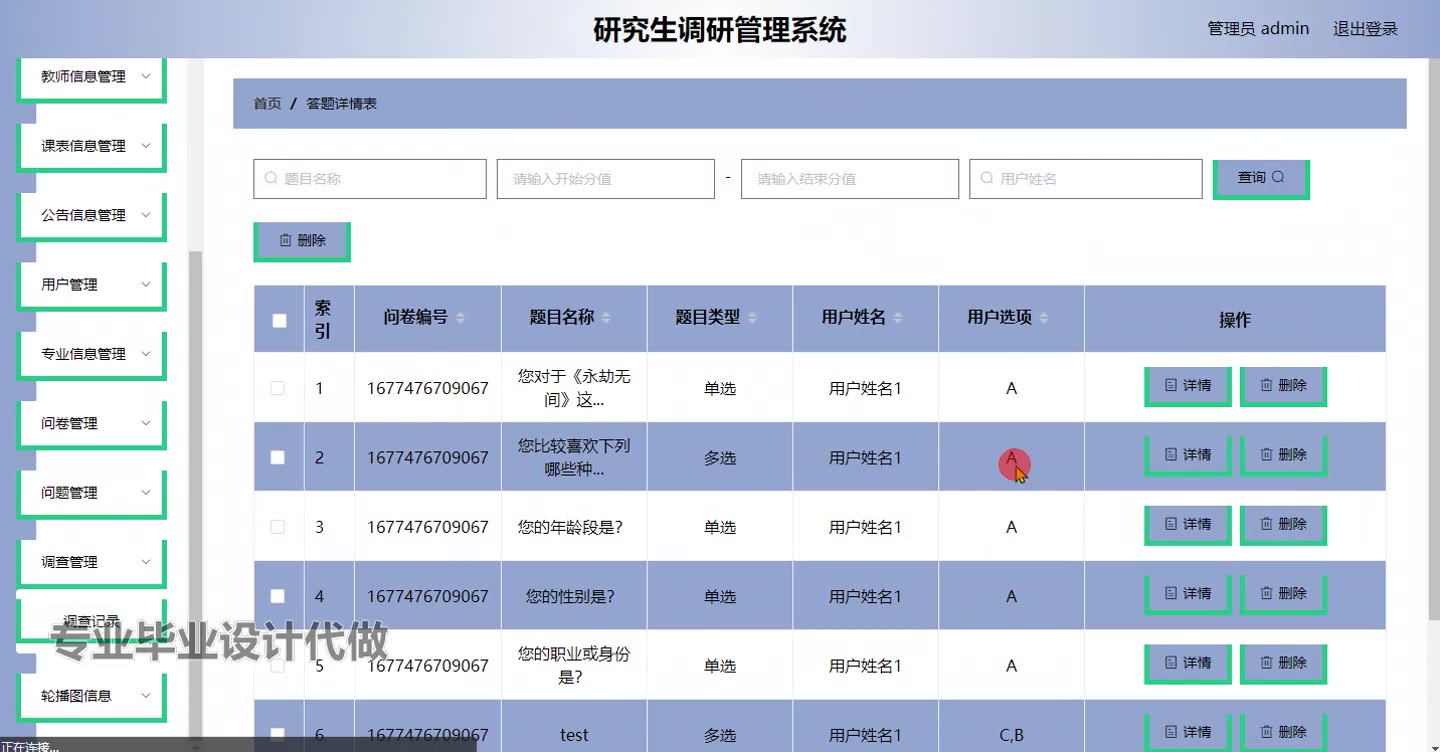
Task: Click sort arrows icon beside 题目名称 header
Action: [607, 318]
